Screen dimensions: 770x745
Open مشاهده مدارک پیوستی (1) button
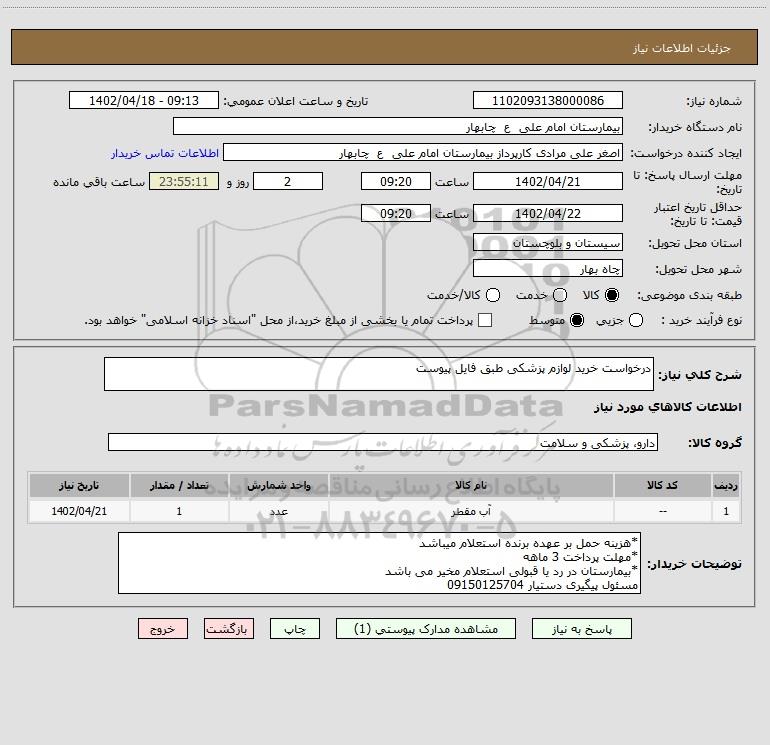point(426,629)
